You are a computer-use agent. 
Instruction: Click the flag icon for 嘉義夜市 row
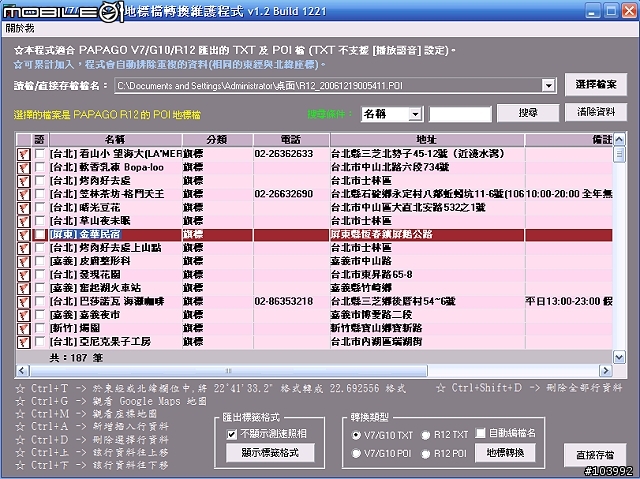pyautogui.click(x=24, y=315)
